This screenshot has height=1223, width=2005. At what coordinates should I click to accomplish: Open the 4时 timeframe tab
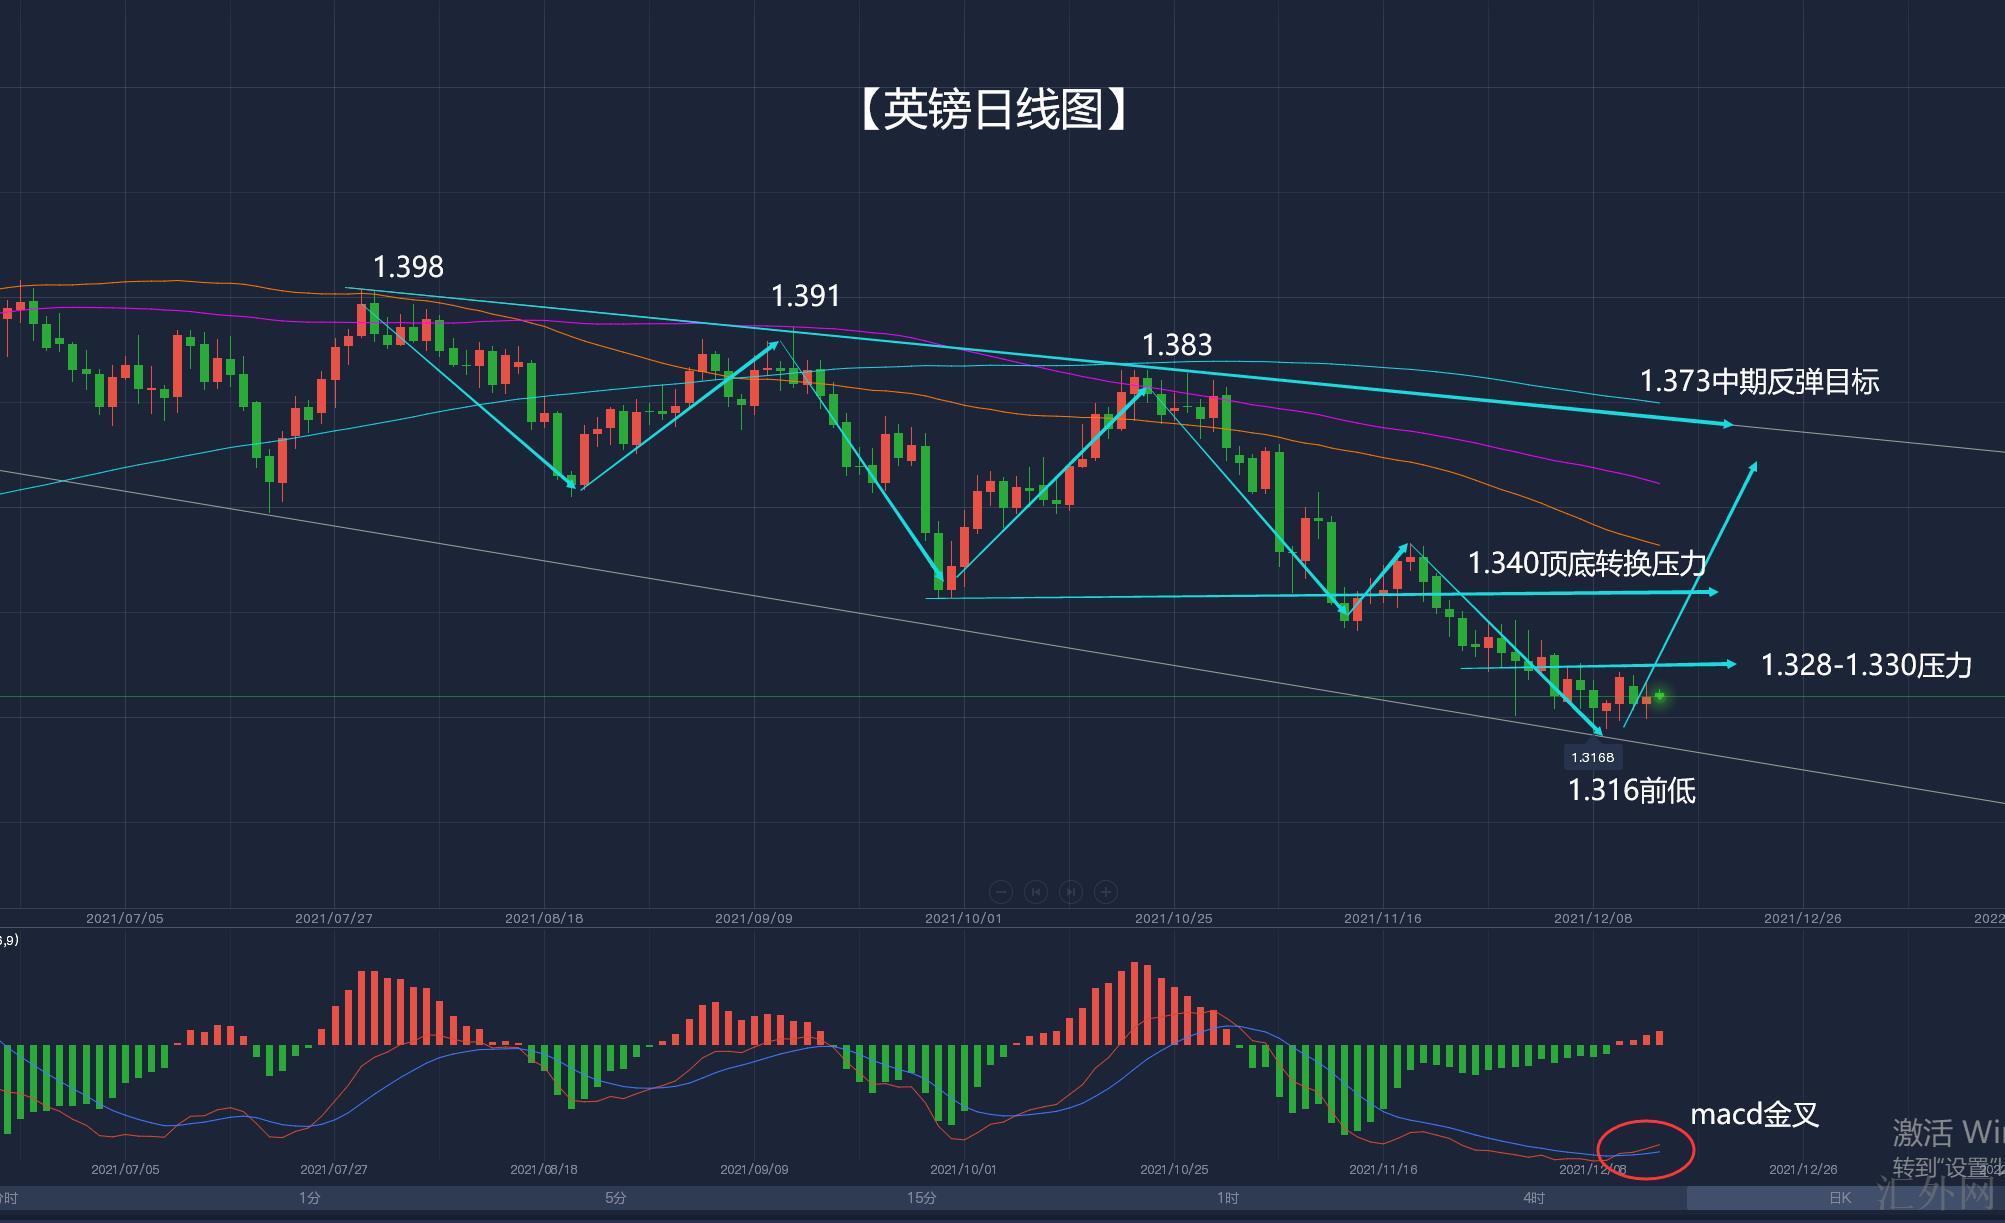(1534, 1198)
